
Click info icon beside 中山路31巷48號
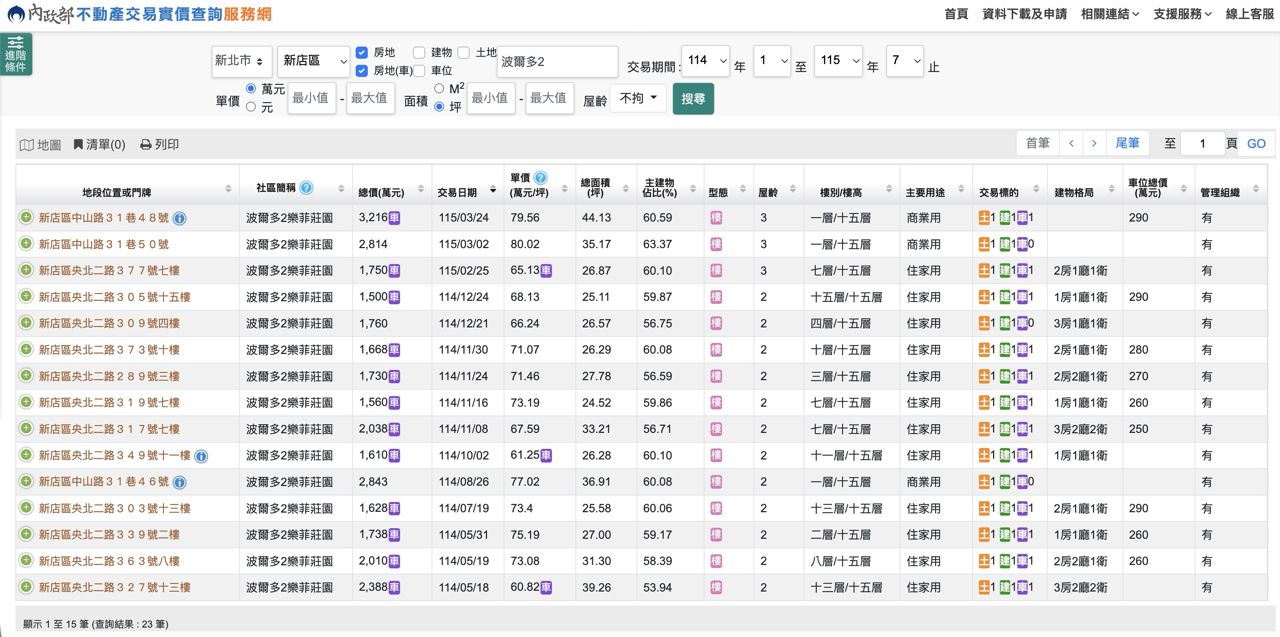click(x=180, y=218)
